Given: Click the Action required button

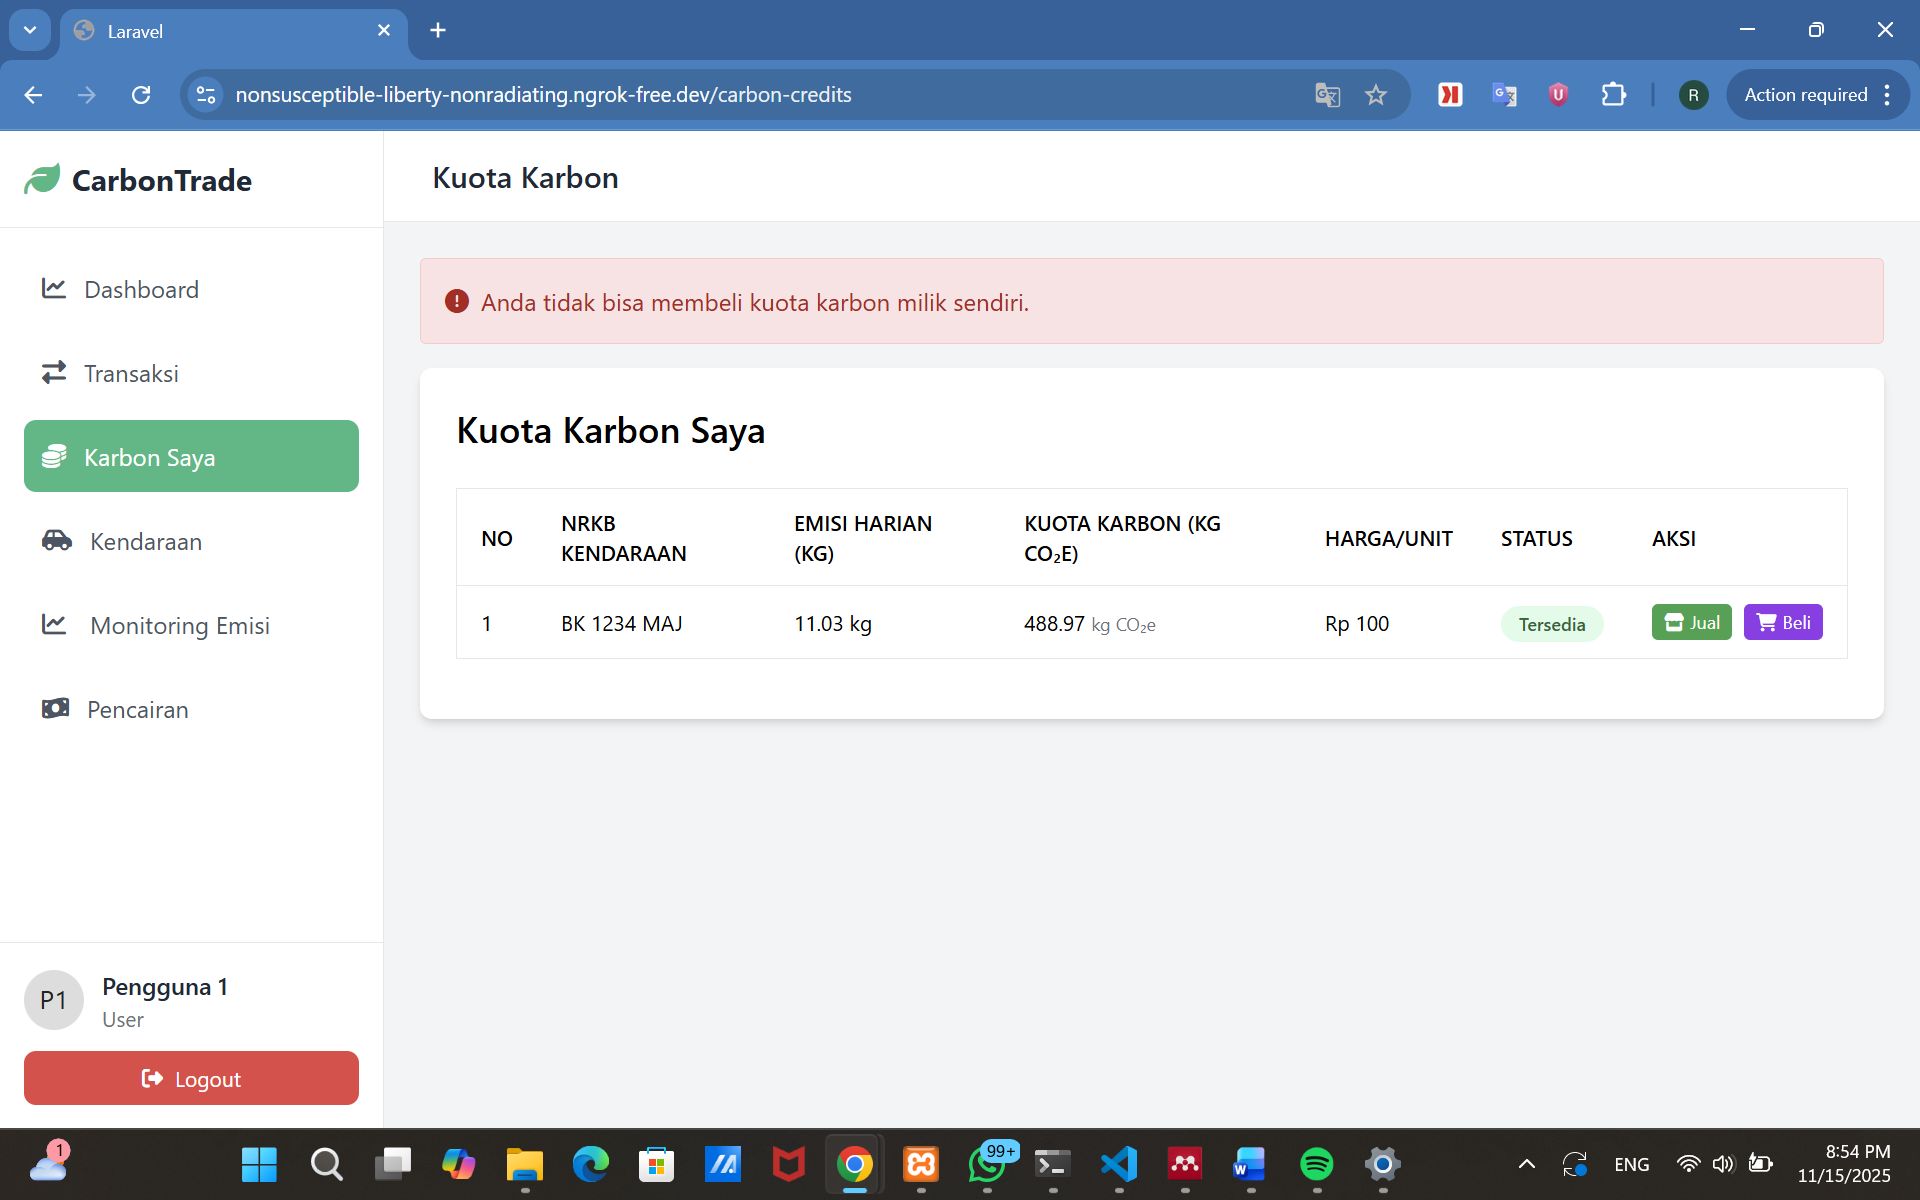Looking at the screenshot, I should [1817, 95].
